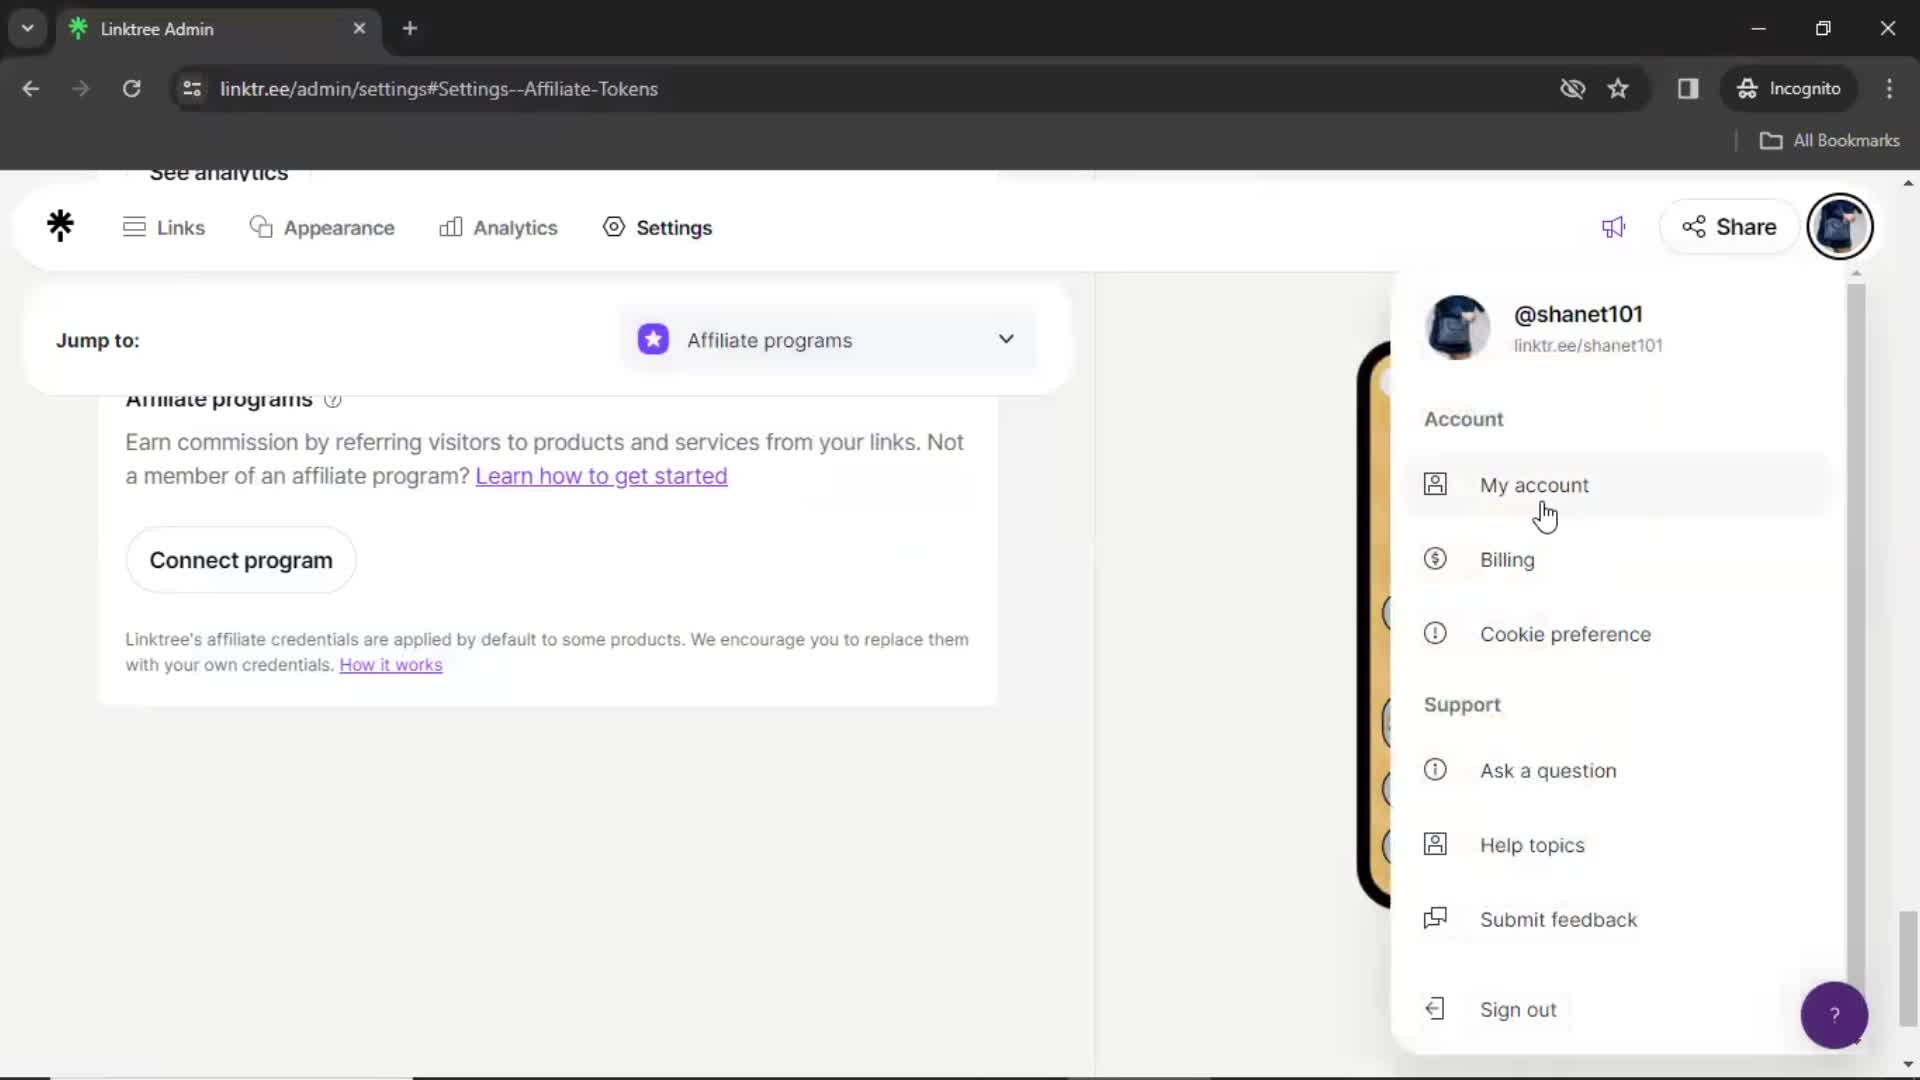The width and height of the screenshot is (1920, 1080).
Task: Open the Links section icon
Action: click(135, 225)
